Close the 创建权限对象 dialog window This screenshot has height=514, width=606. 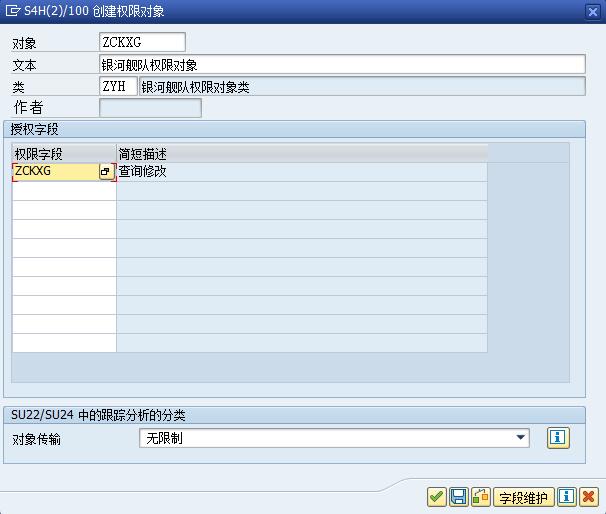tap(593, 11)
